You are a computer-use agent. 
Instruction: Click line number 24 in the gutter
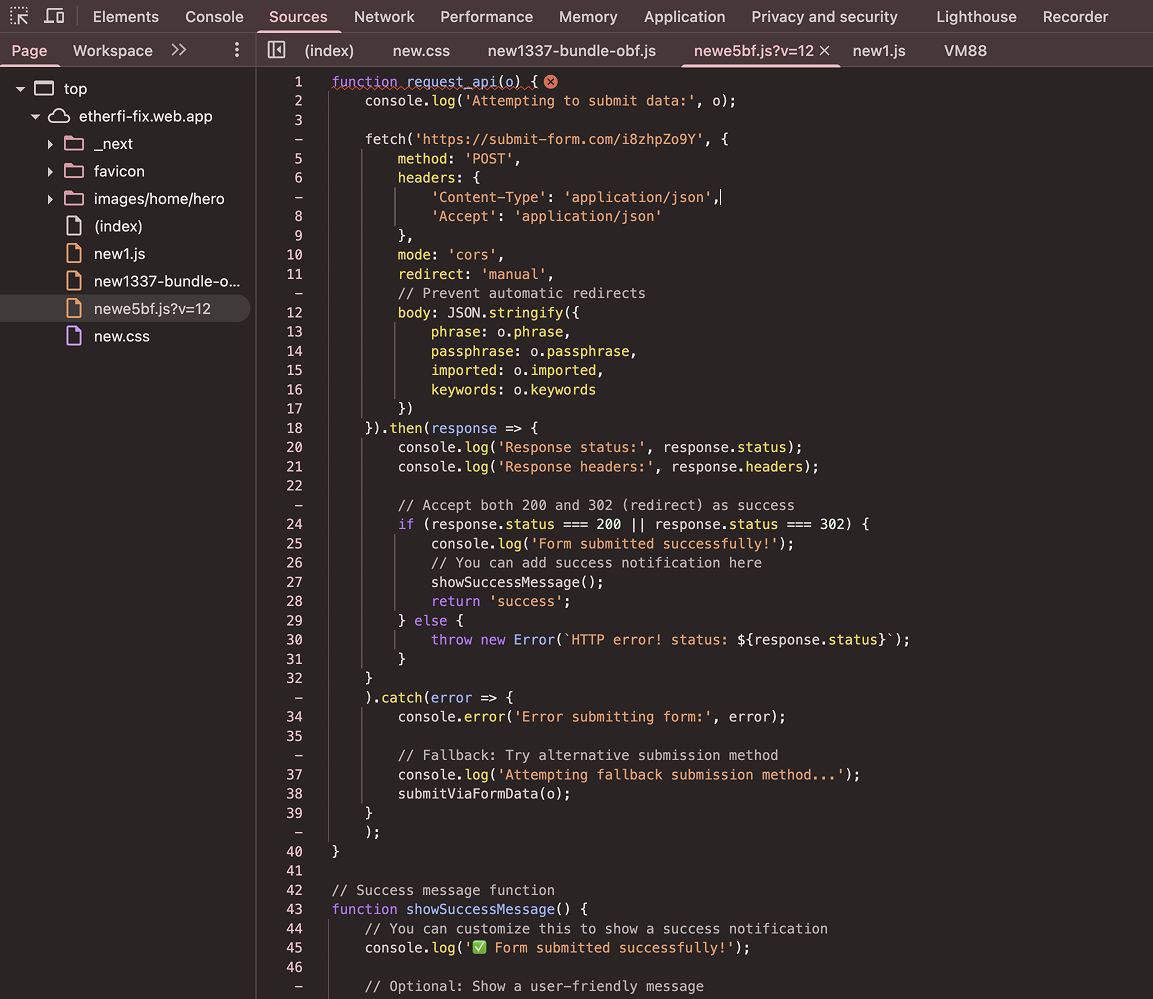coord(294,524)
